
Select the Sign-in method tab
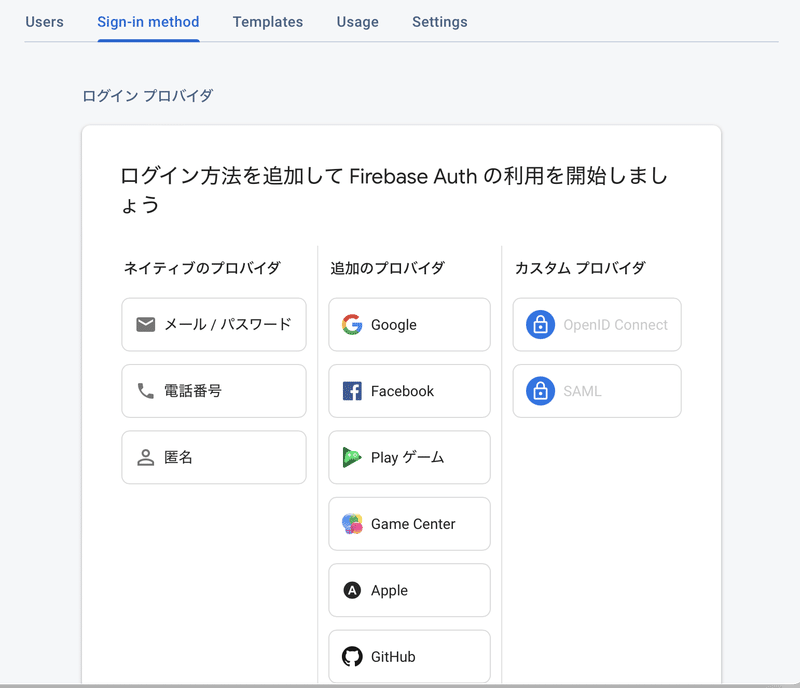(x=148, y=22)
